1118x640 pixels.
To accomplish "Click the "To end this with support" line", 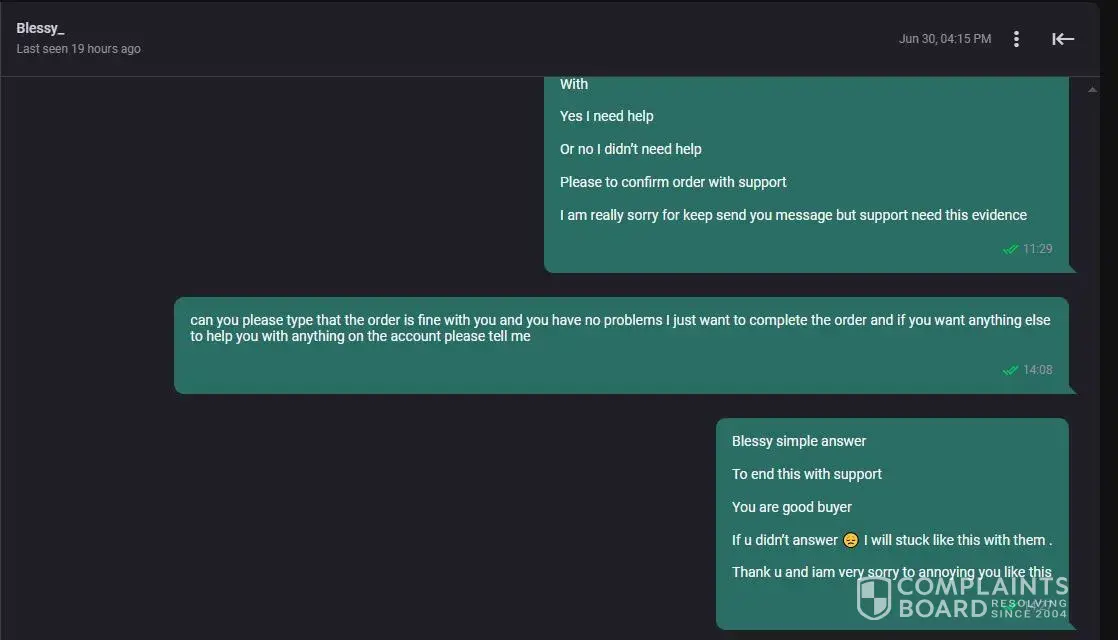I will point(807,474).
